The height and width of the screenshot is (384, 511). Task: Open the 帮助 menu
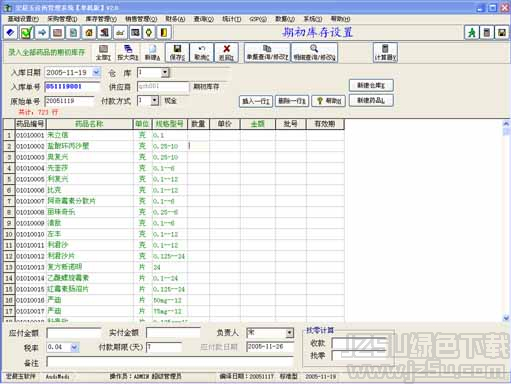(340, 19)
